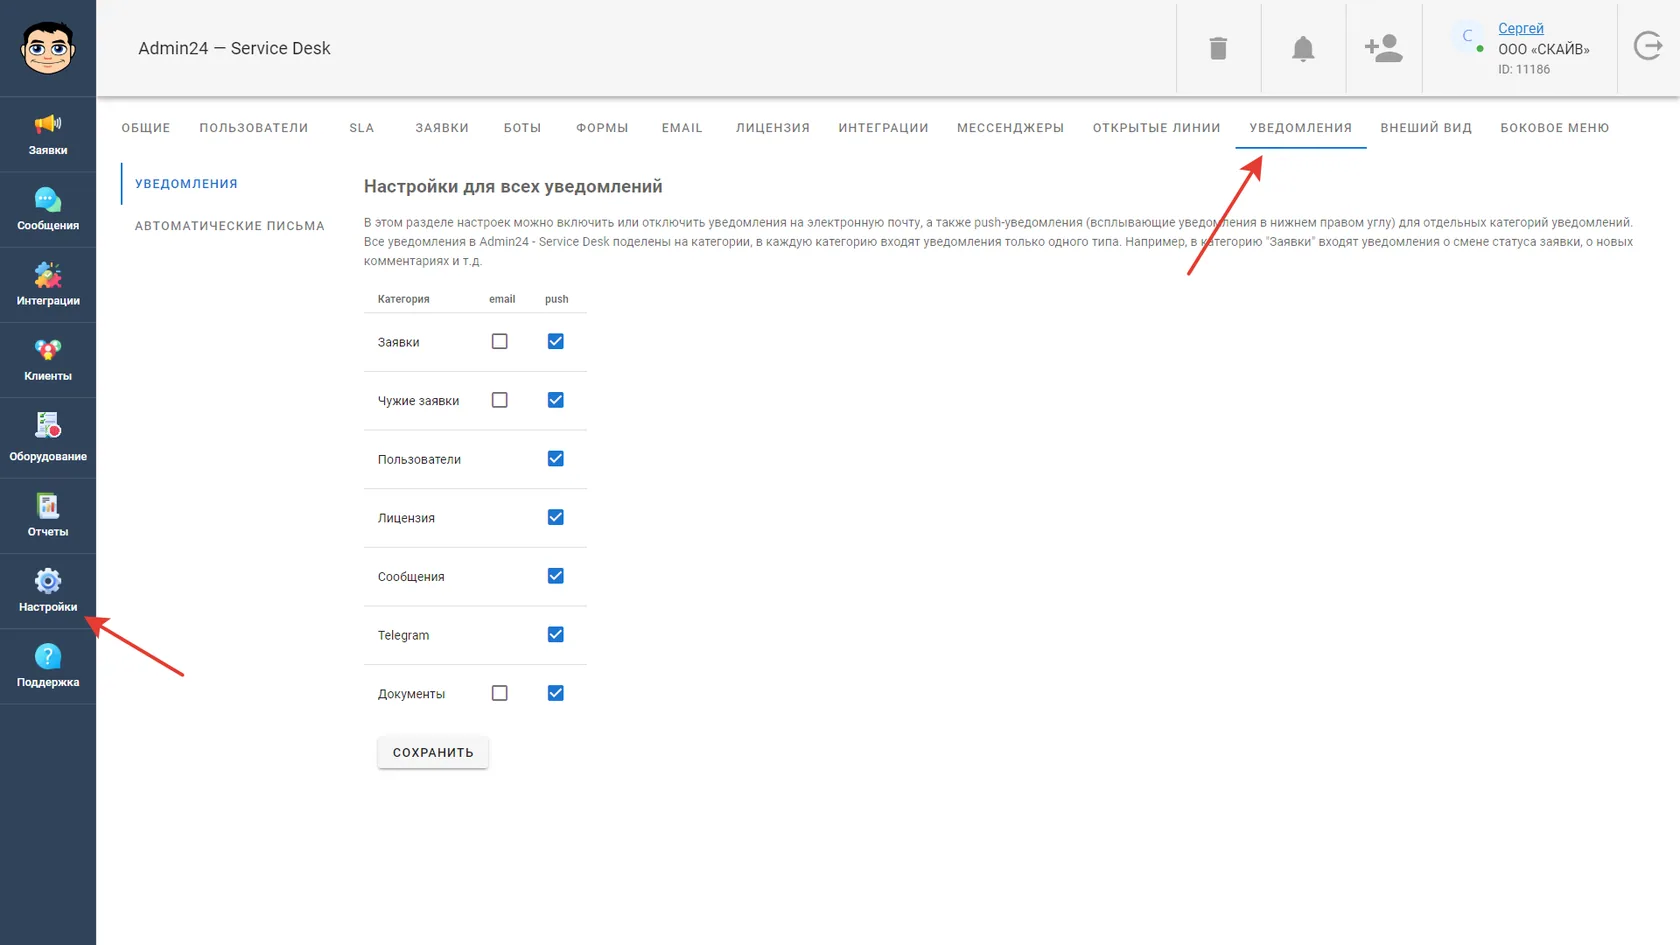Viewport: 1680px width, 945px height.
Task: Click the add user icon
Action: [1383, 48]
